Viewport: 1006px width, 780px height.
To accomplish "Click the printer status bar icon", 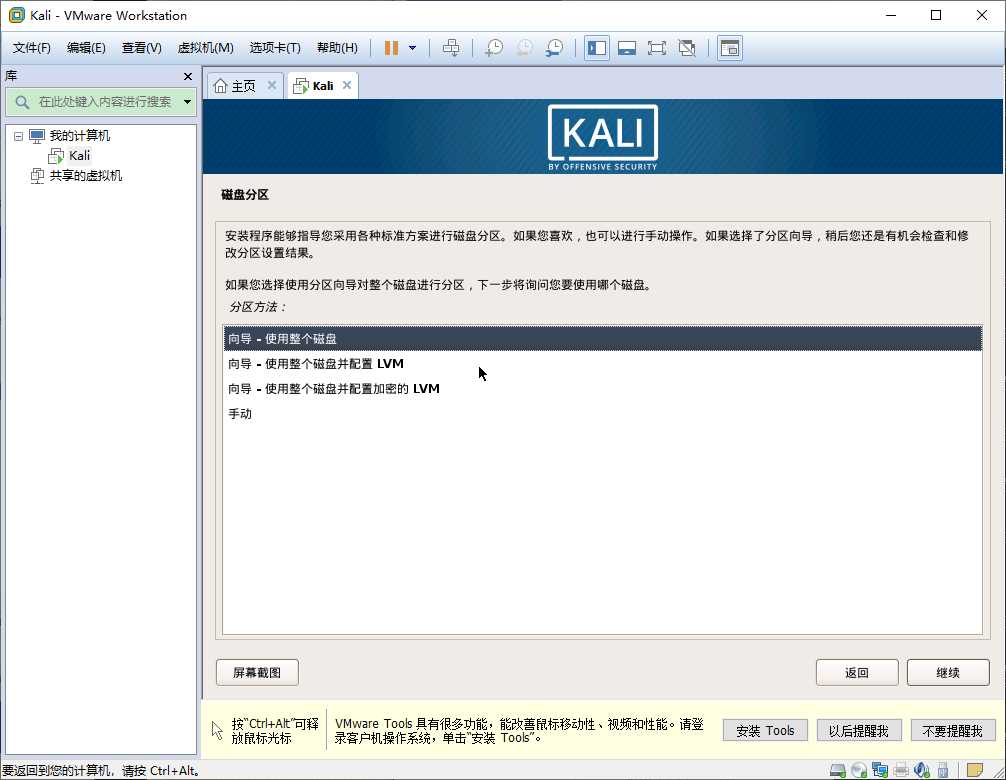I will click(x=901, y=770).
